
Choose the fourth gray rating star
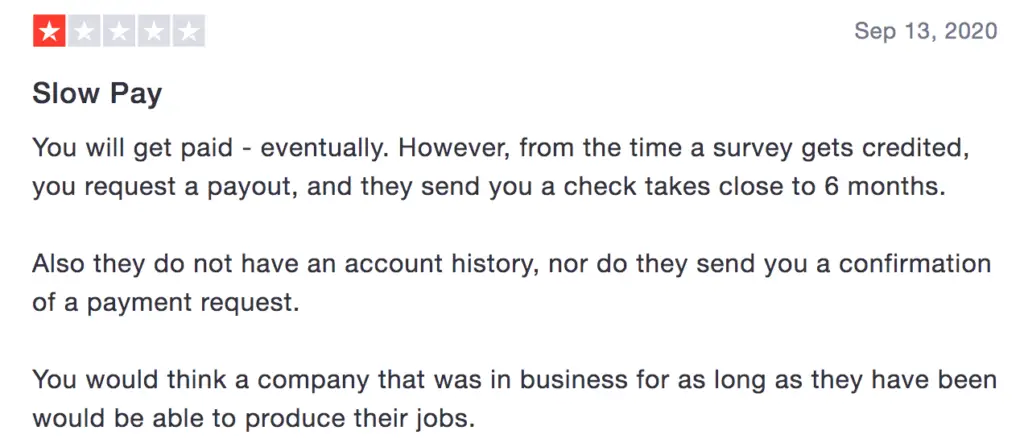[x=154, y=31]
